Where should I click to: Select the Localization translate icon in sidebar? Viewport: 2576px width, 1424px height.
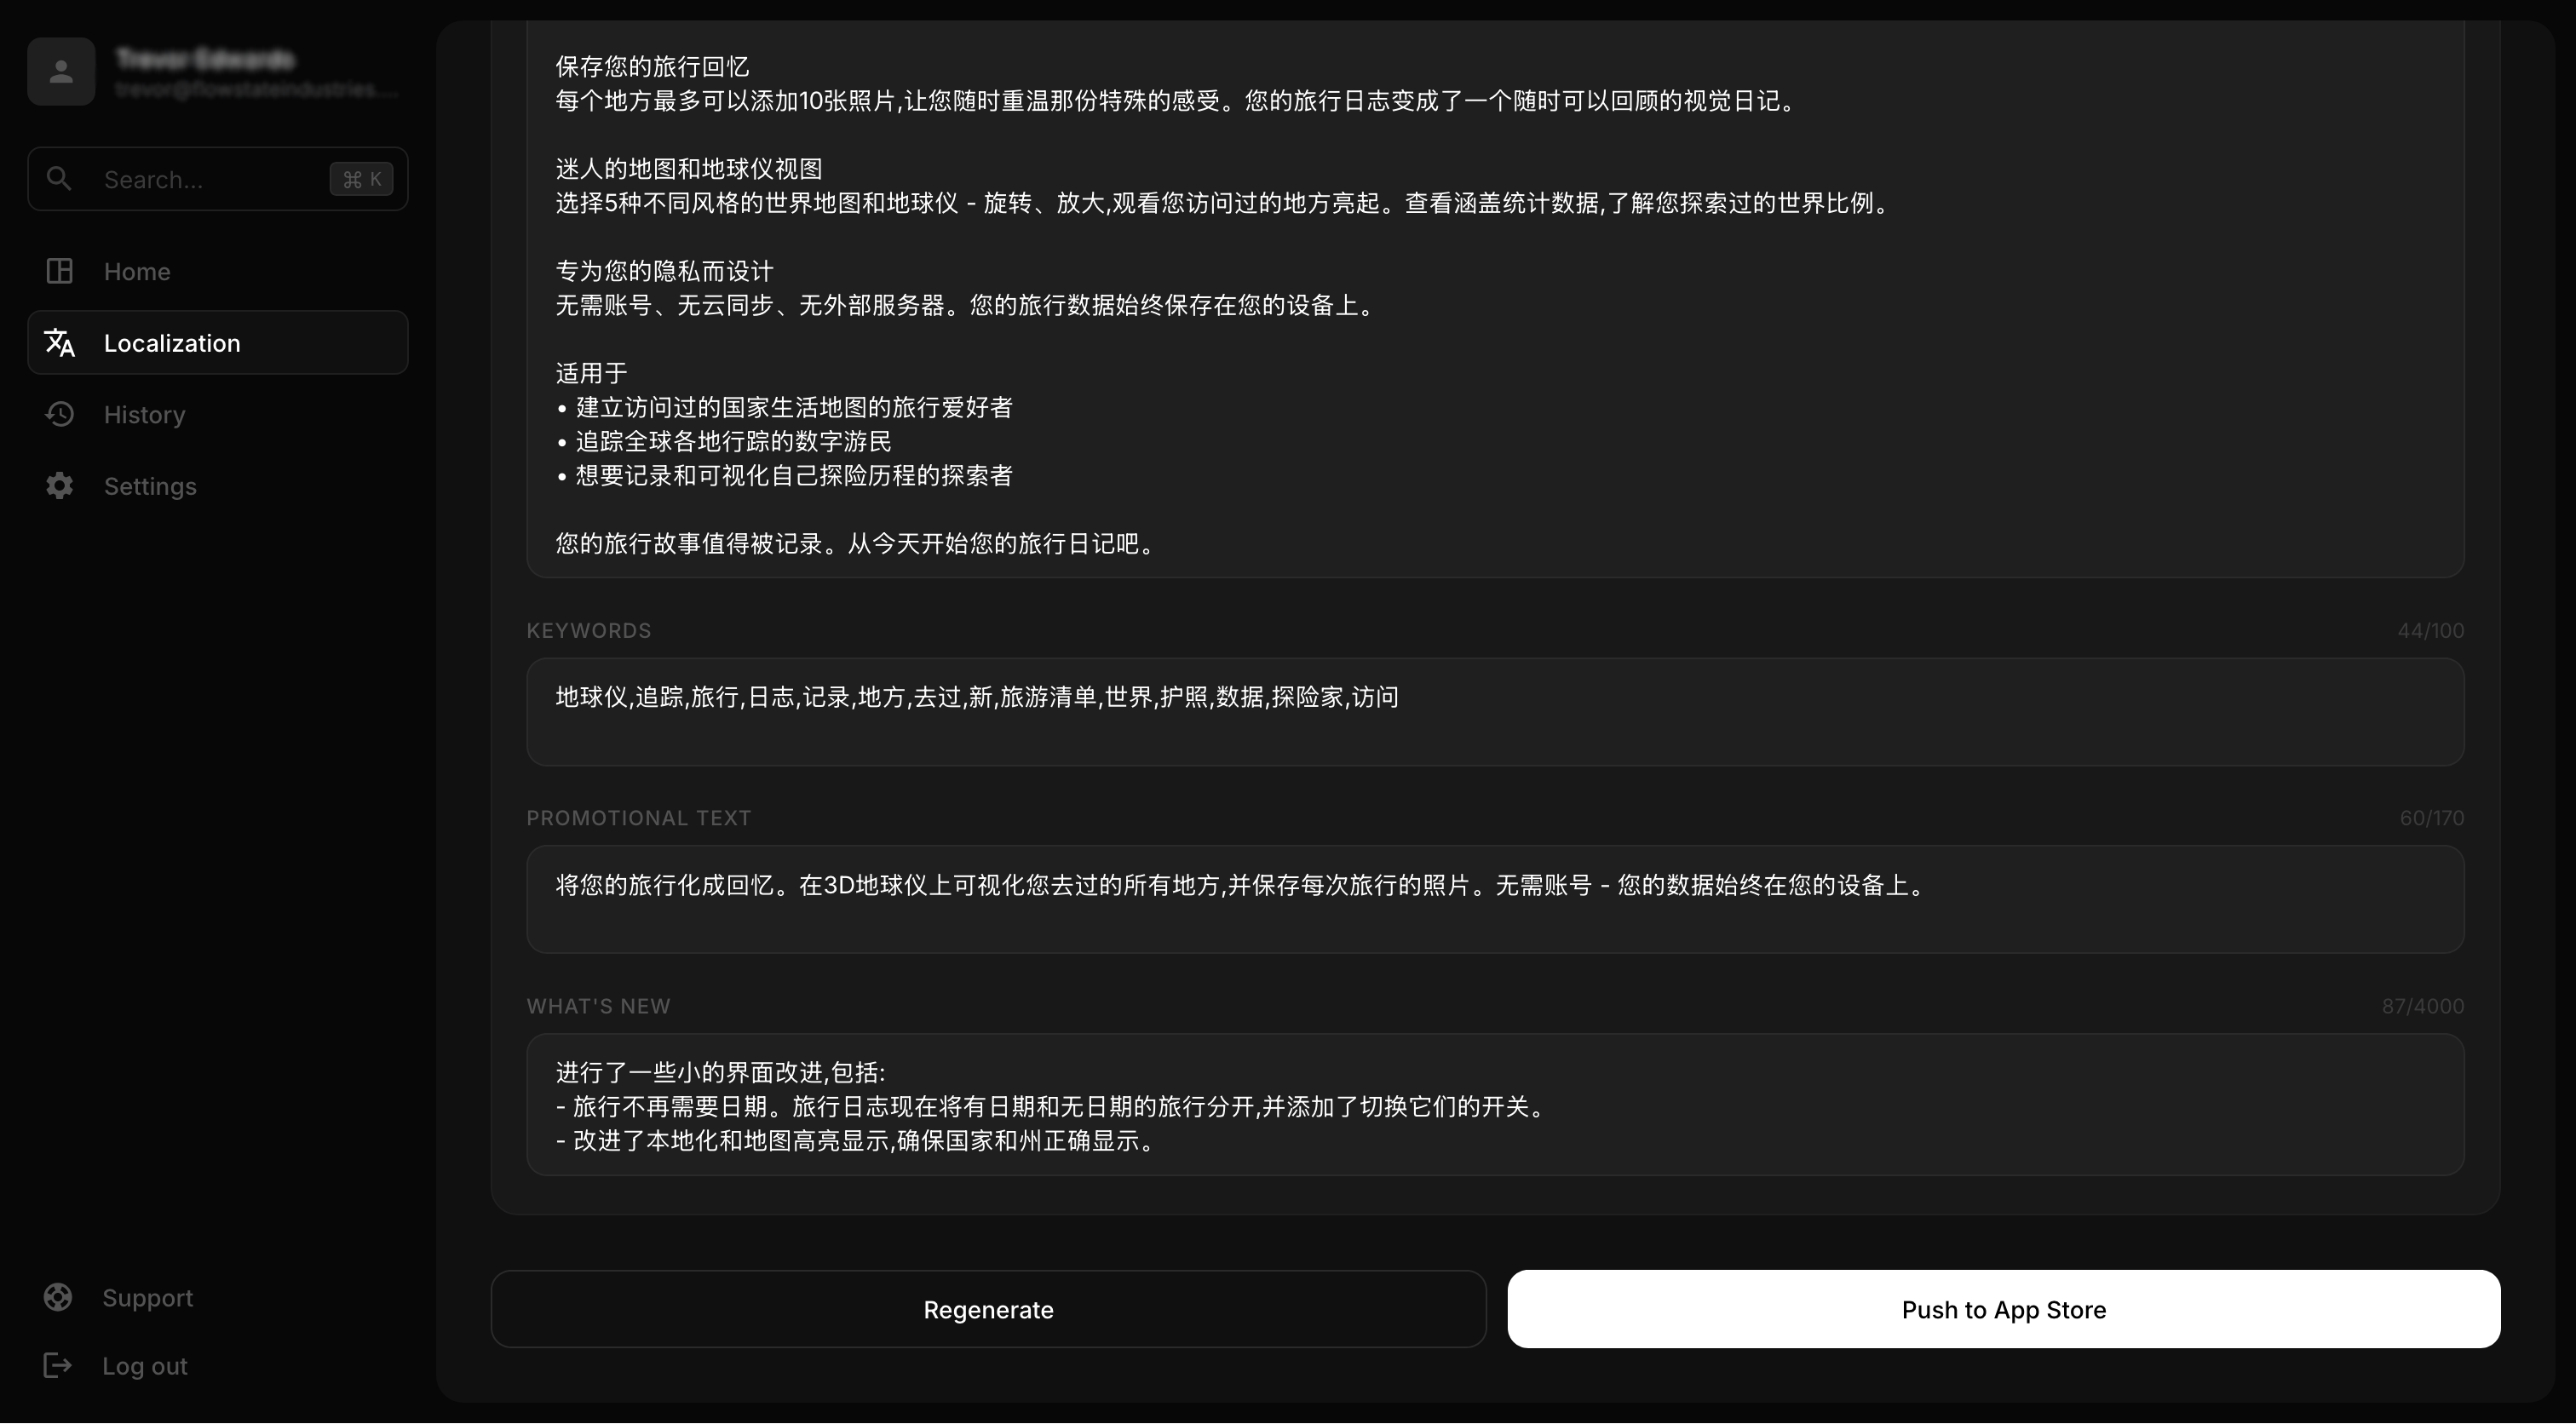pyautogui.click(x=60, y=342)
